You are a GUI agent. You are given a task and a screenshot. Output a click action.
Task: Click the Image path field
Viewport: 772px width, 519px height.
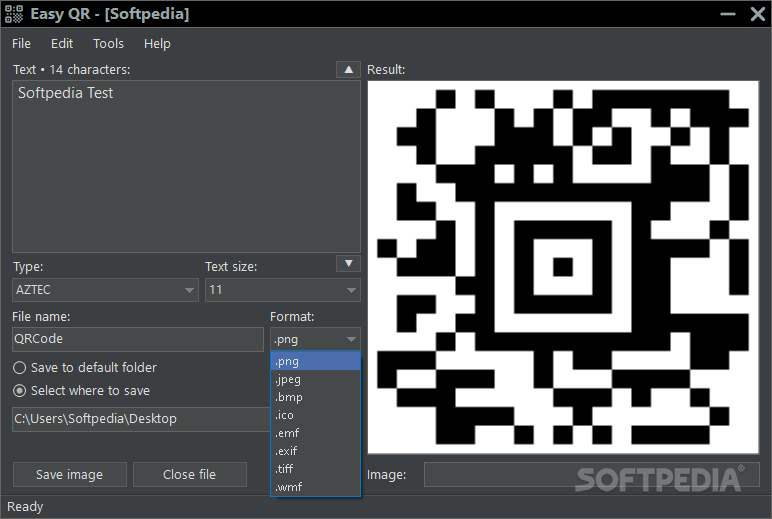(x=591, y=475)
